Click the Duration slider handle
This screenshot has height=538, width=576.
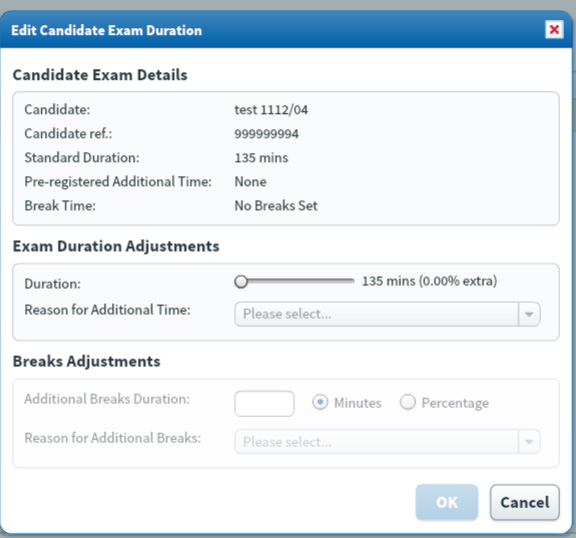241,282
